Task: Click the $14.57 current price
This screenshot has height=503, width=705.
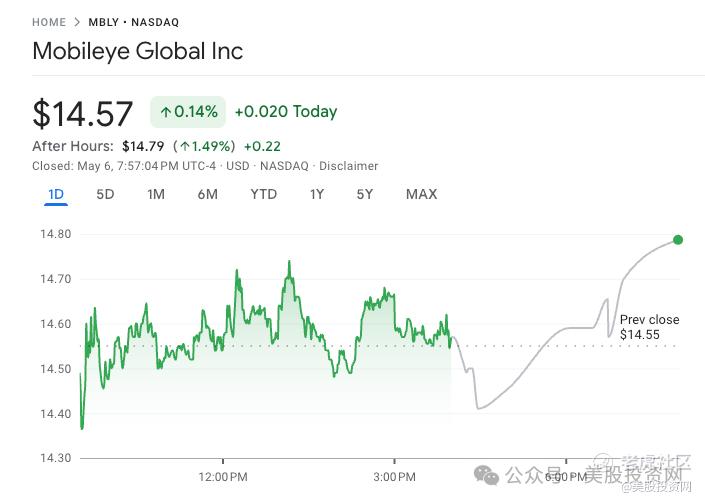Action: (83, 113)
